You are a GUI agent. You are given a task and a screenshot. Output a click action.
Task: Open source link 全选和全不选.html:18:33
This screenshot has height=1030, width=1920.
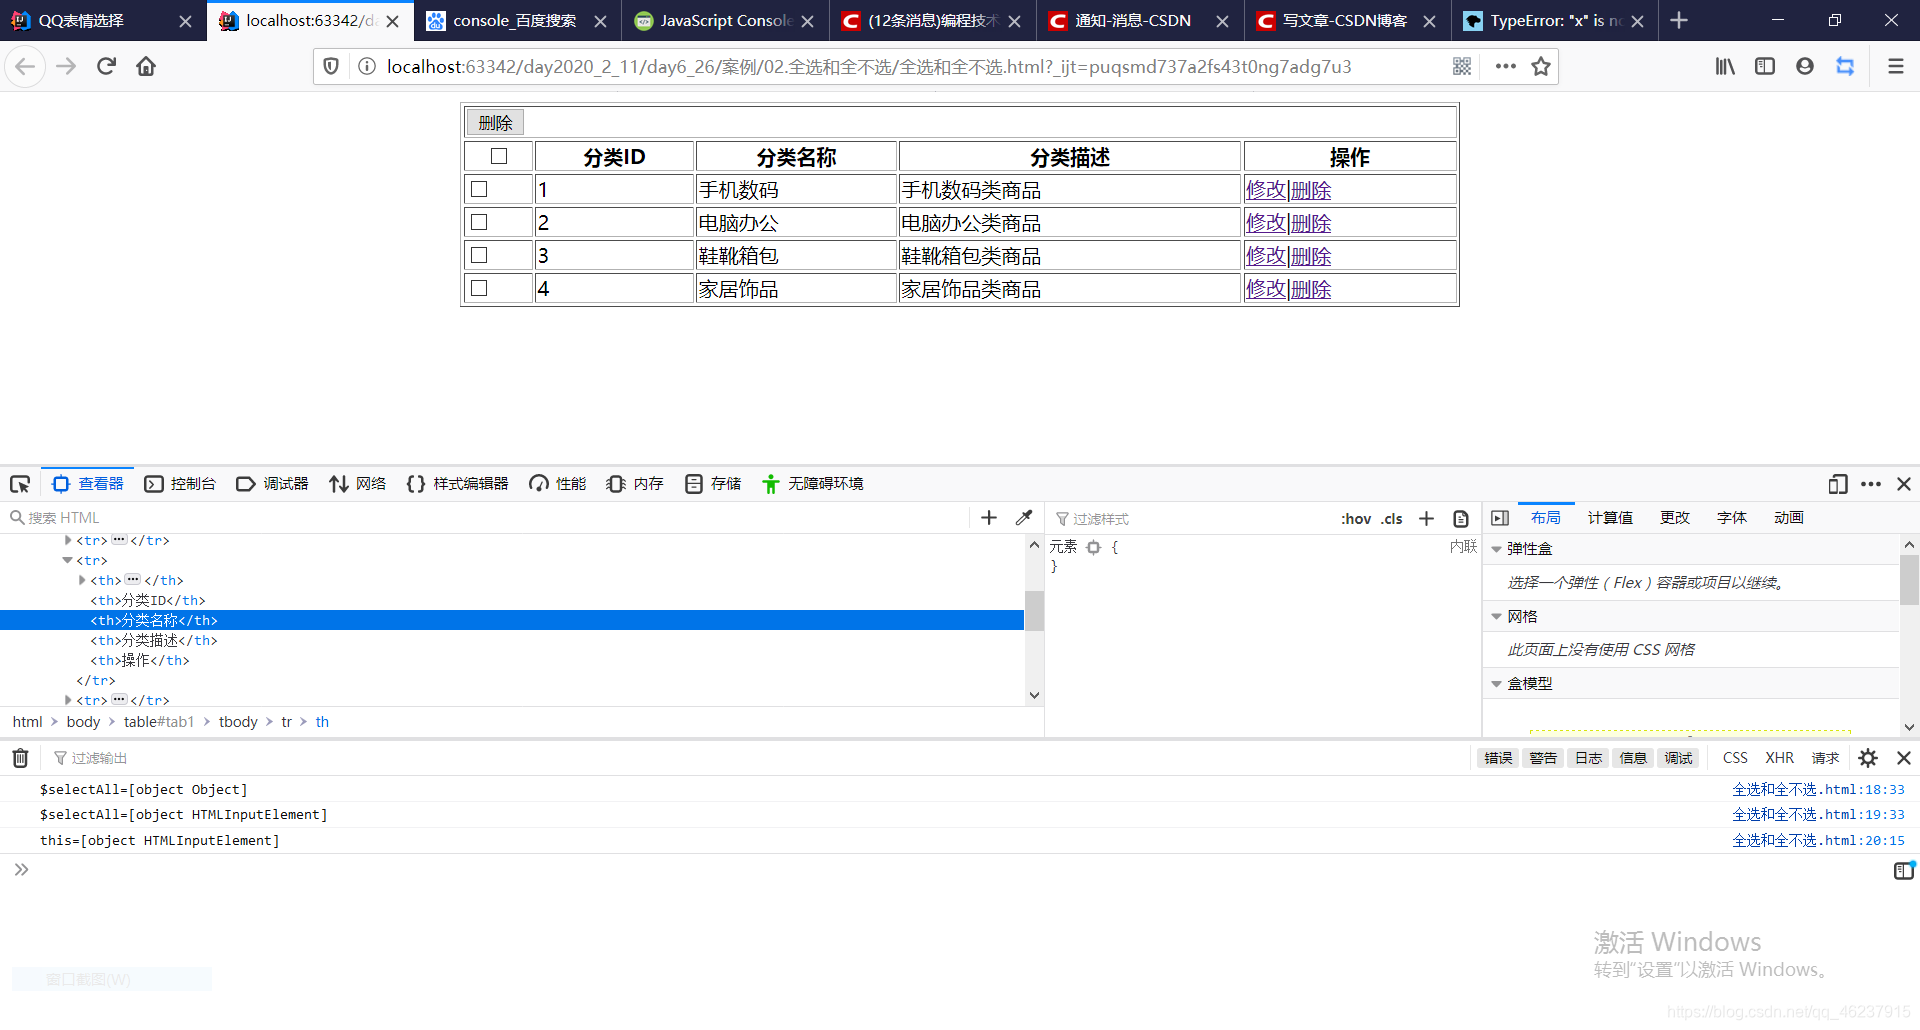[1818, 789]
